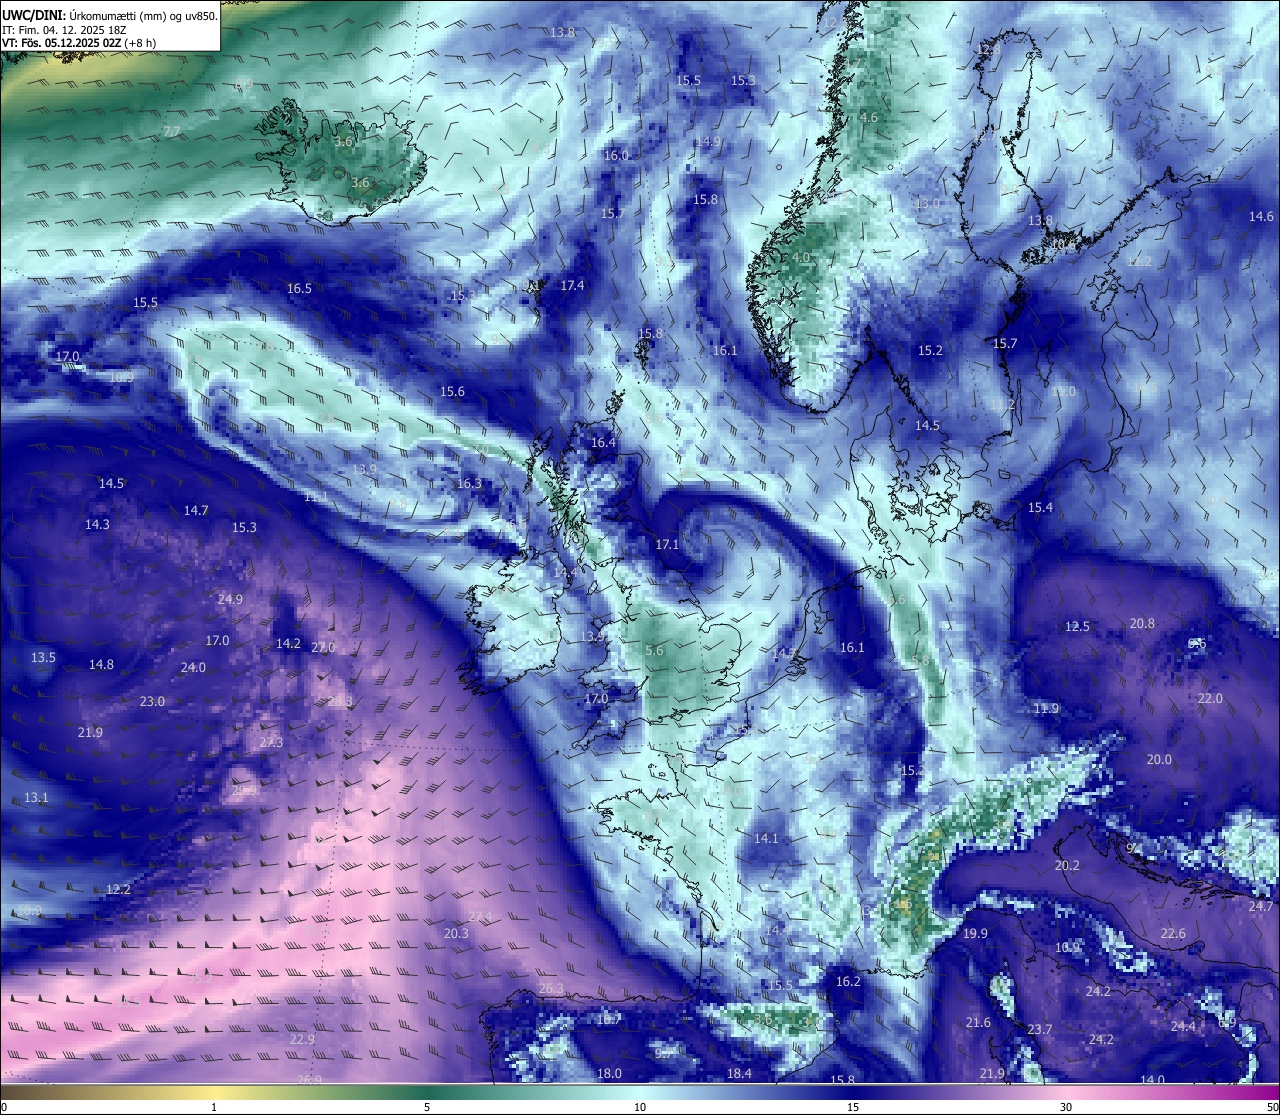Screen dimensions: 1280x1115
Task: Click the value 16.3 on the map
Action: pyautogui.click(x=469, y=484)
